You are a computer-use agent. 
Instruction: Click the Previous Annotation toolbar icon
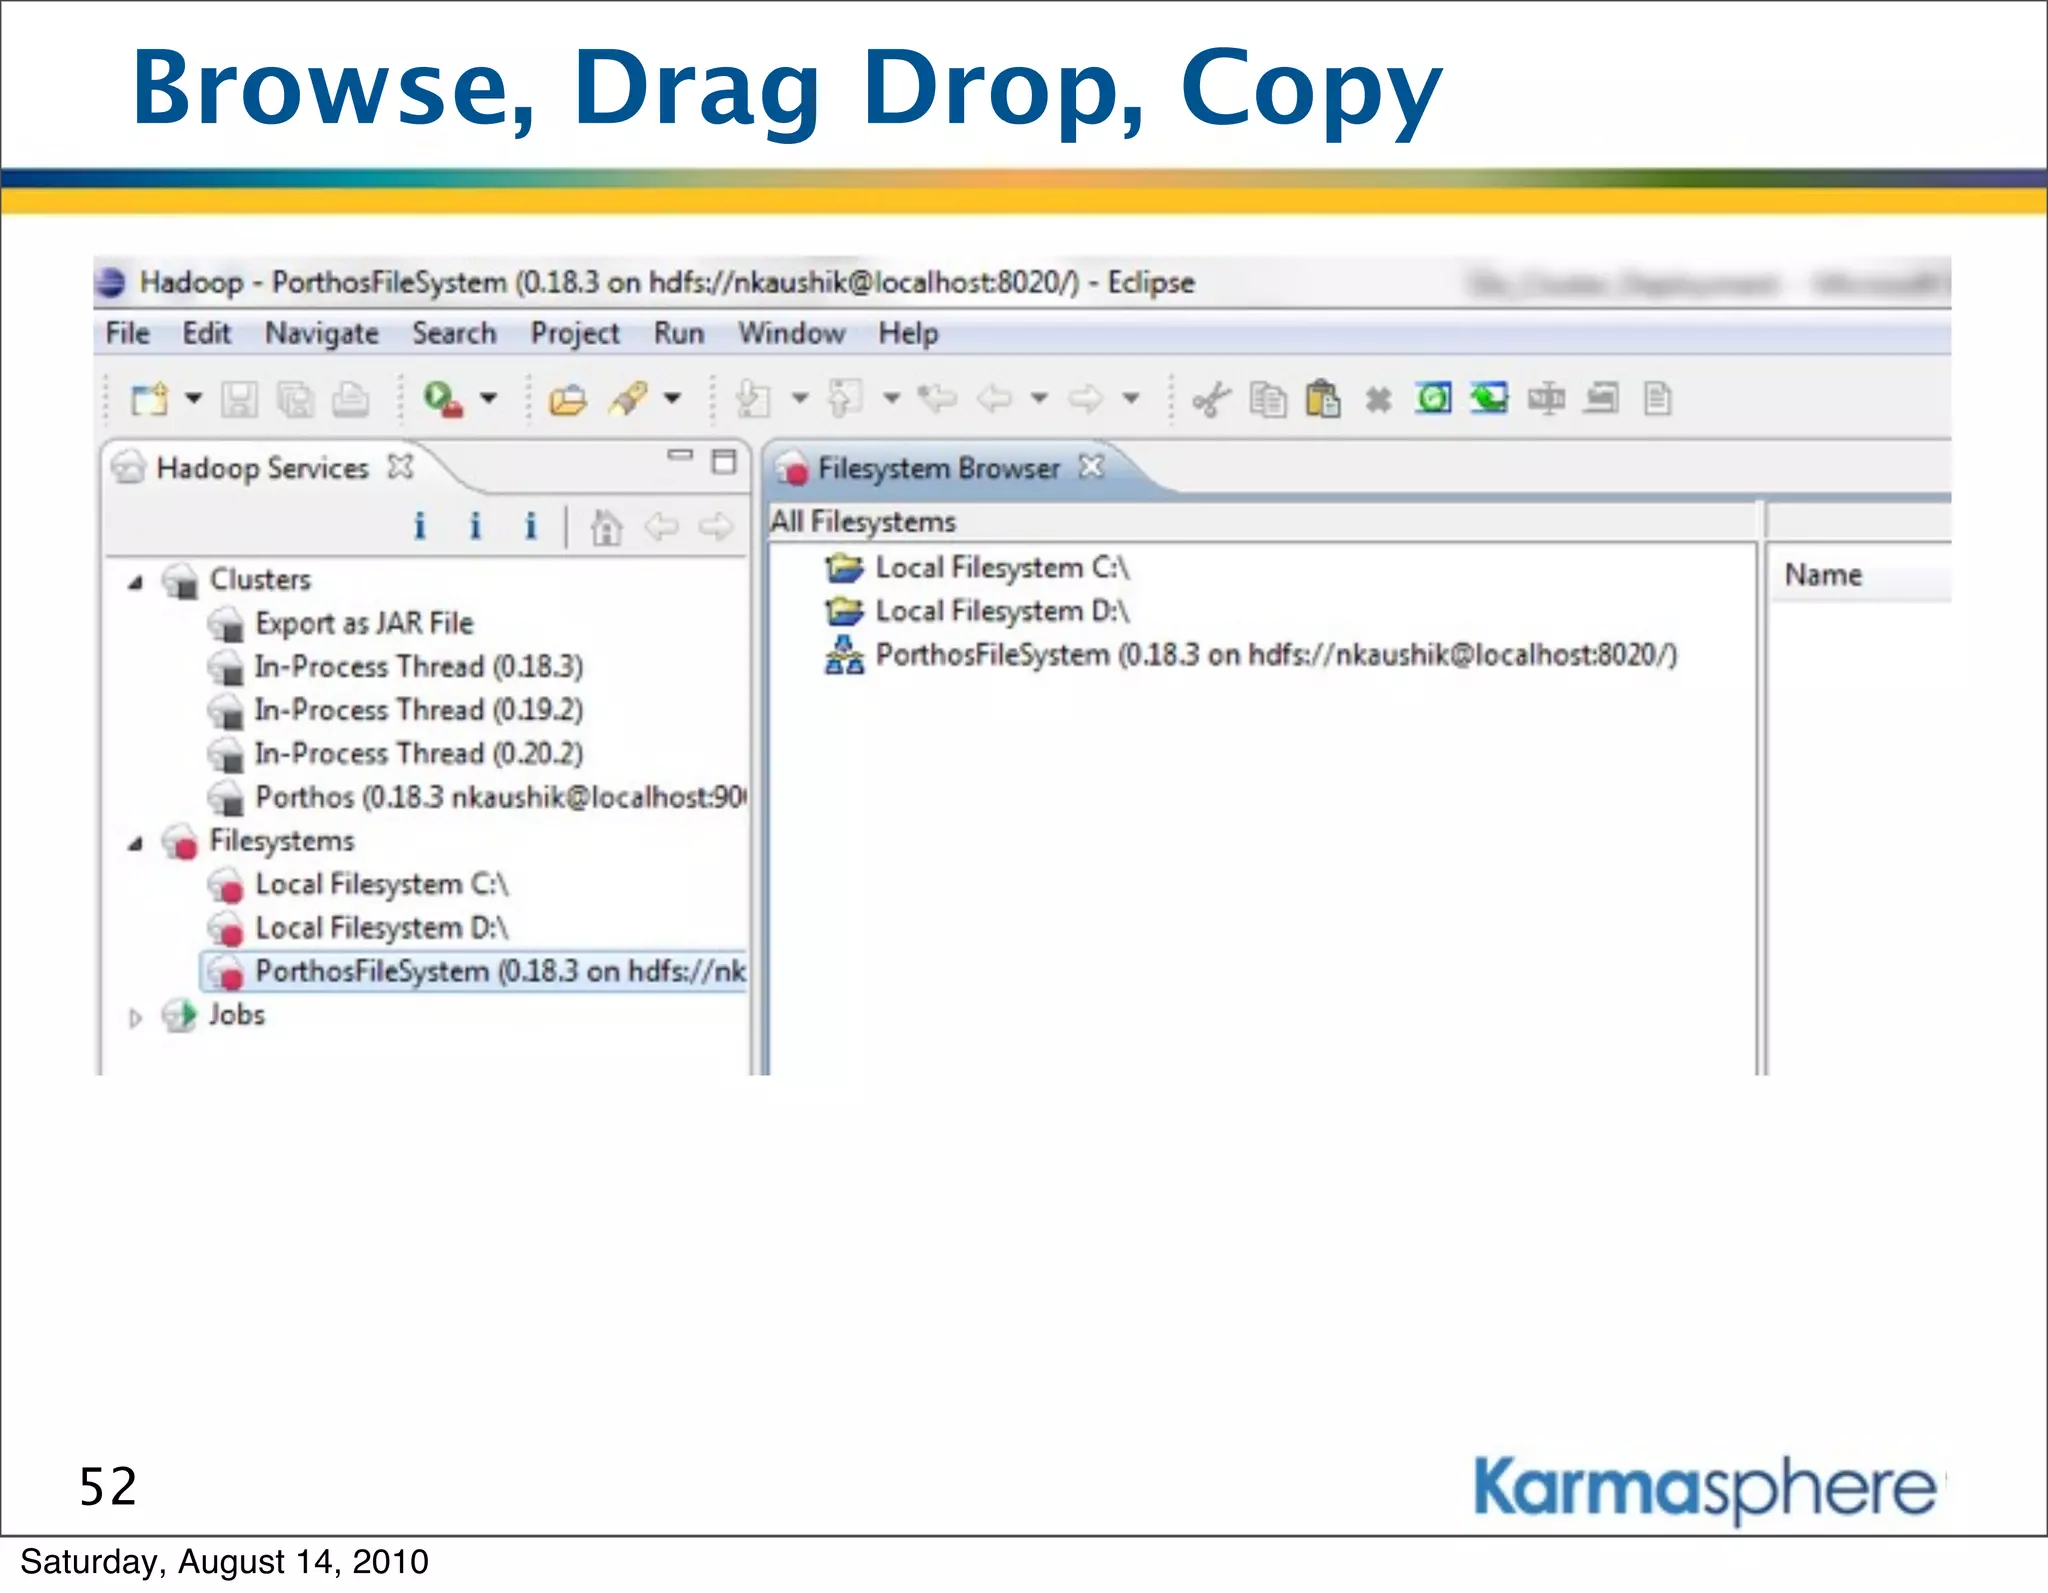[x=845, y=398]
